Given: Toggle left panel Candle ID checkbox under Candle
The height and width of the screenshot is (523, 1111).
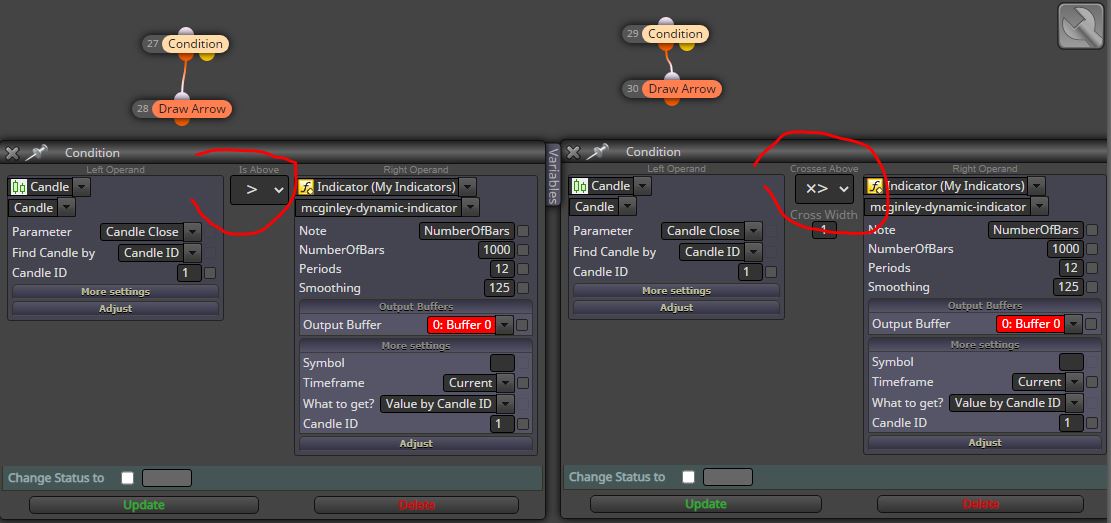Looking at the screenshot, I should 210,273.
